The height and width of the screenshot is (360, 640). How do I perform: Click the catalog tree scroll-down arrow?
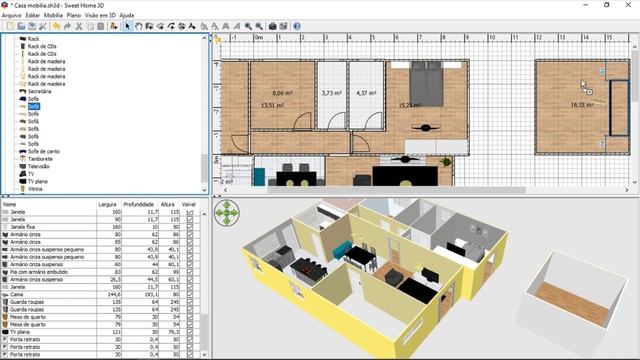pos(204,190)
